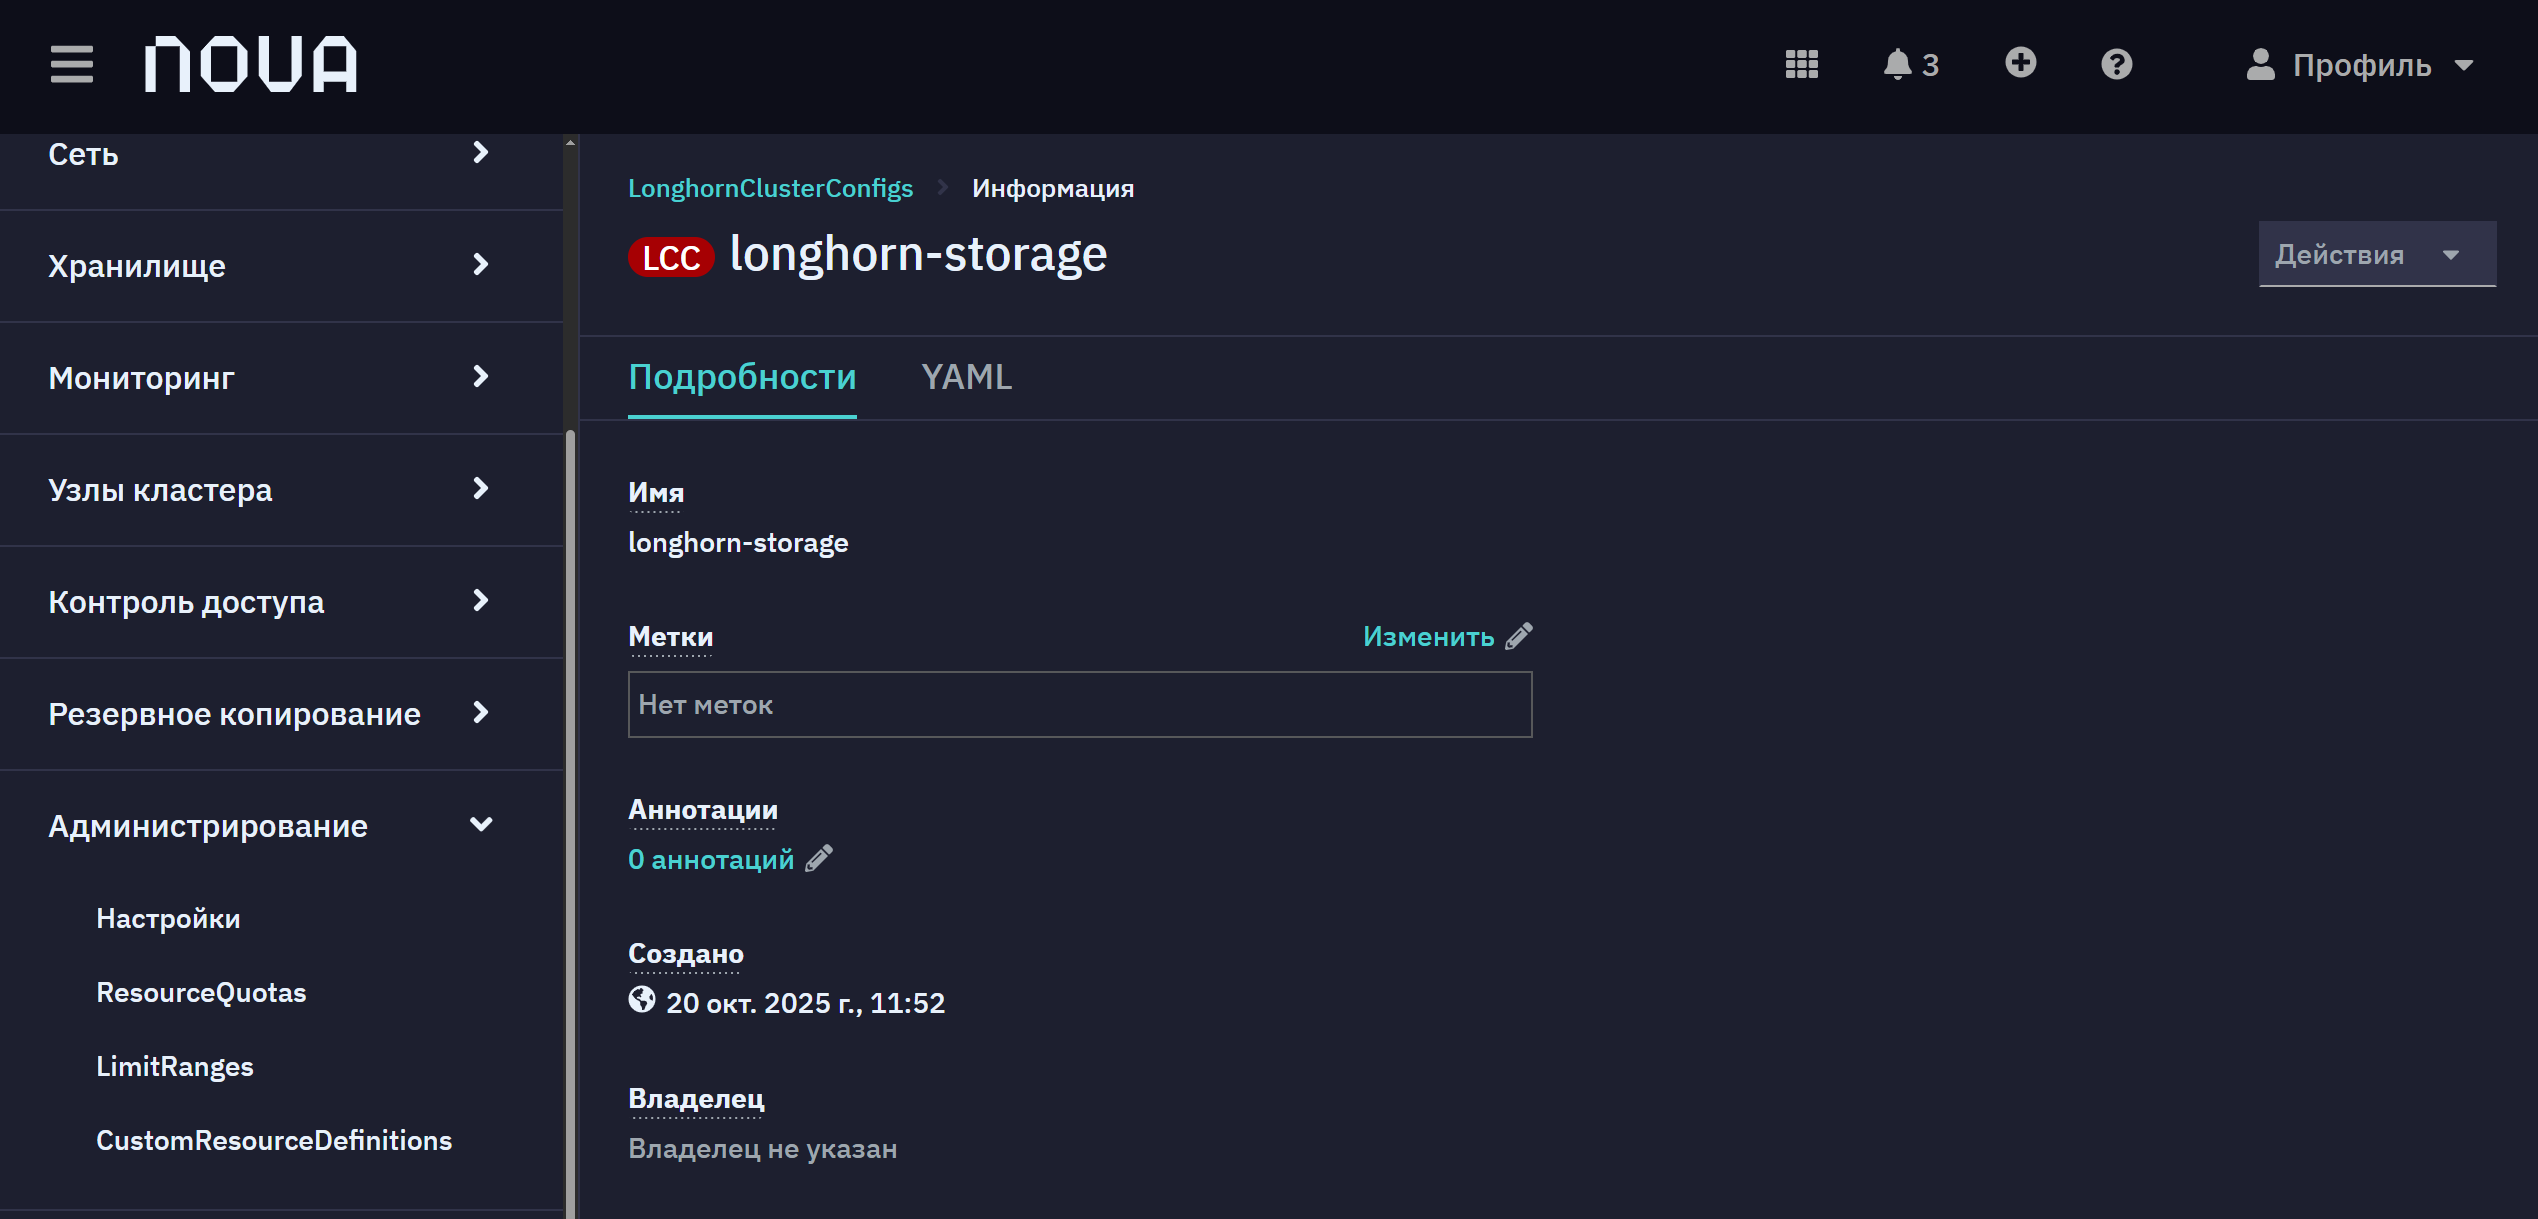Switch to the YAML tab
The width and height of the screenshot is (2538, 1219).
point(966,377)
